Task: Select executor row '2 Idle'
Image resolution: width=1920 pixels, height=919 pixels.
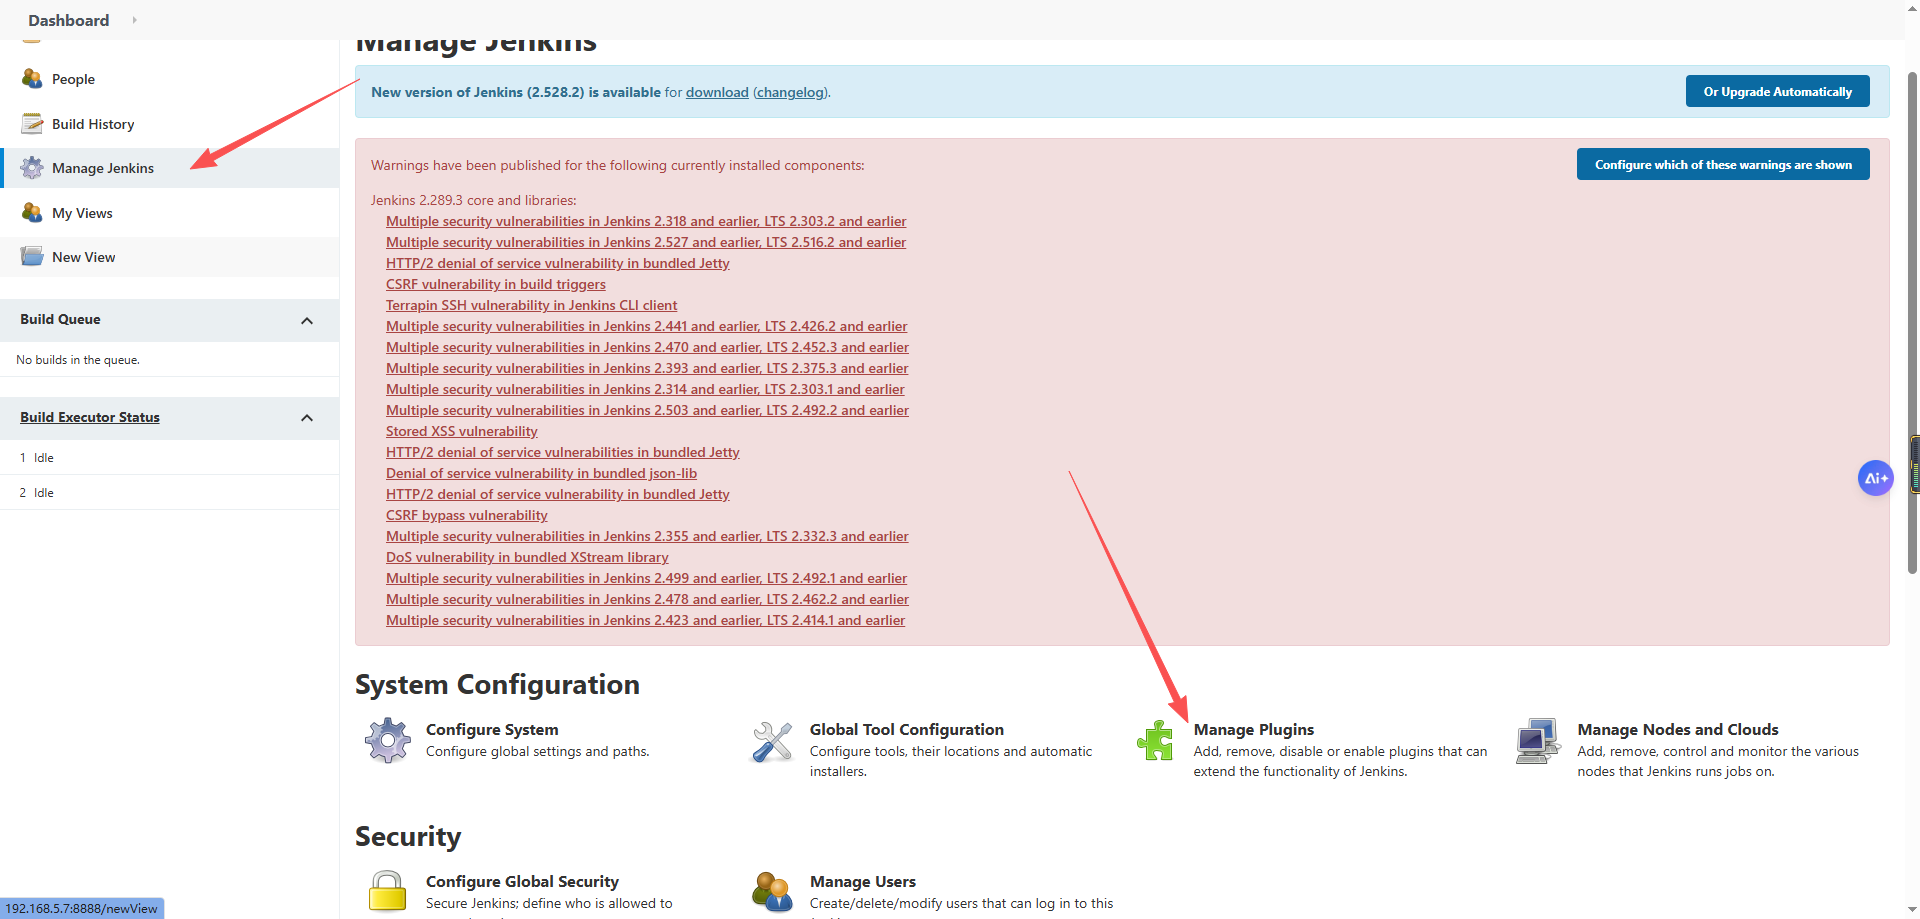Action: [169, 492]
